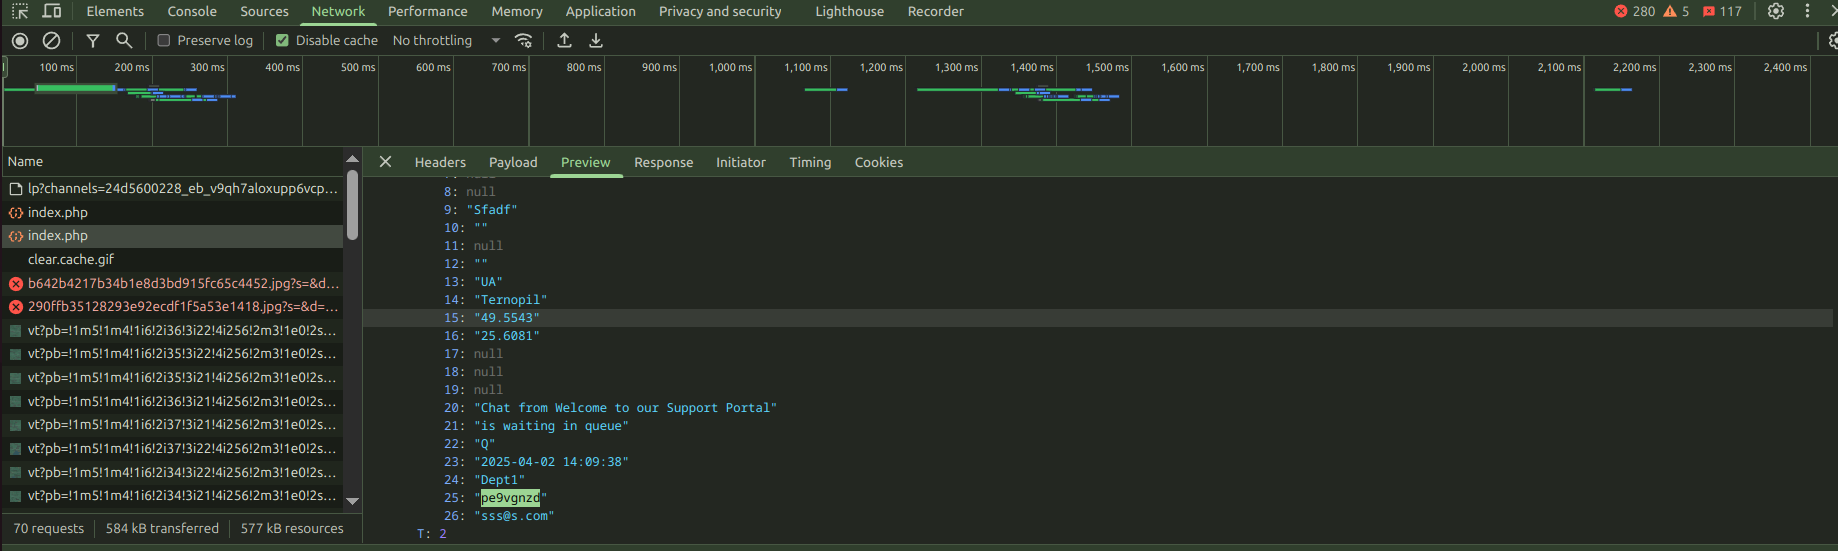Uncheck the Disable cache checkbox
This screenshot has height=551, width=1838.
click(282, 41)
